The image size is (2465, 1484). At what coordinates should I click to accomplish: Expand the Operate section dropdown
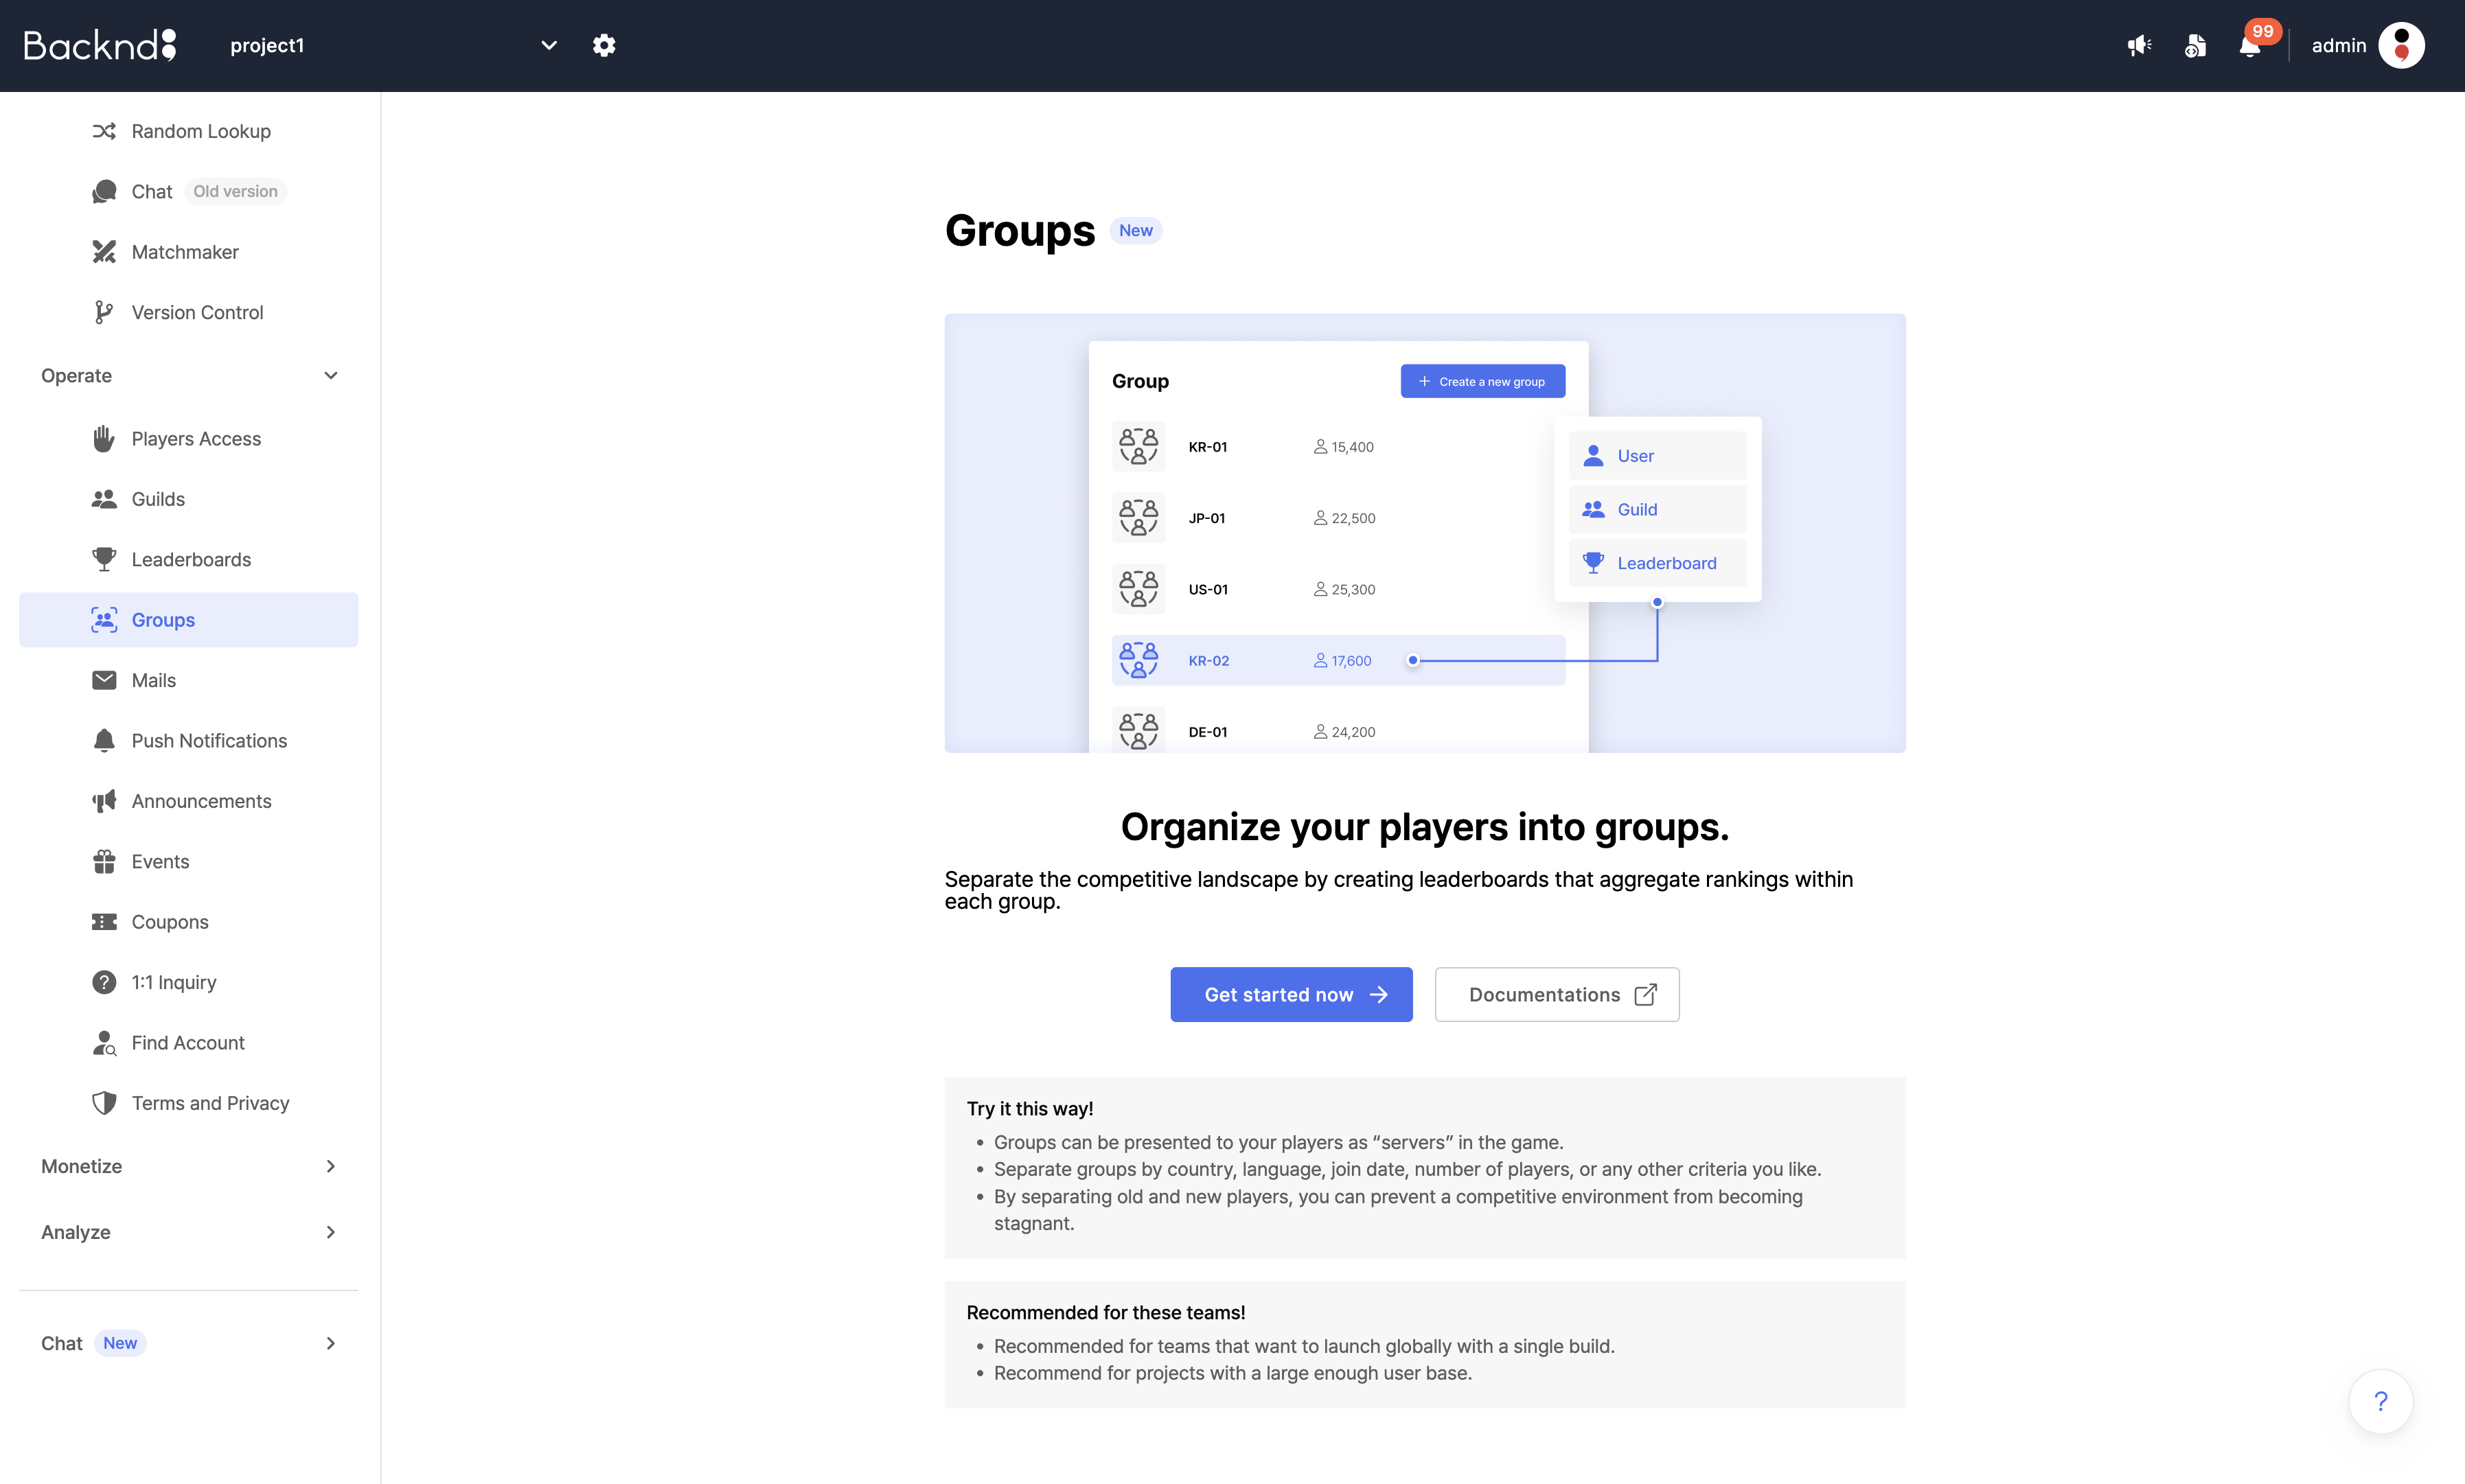tap(331, 375)
